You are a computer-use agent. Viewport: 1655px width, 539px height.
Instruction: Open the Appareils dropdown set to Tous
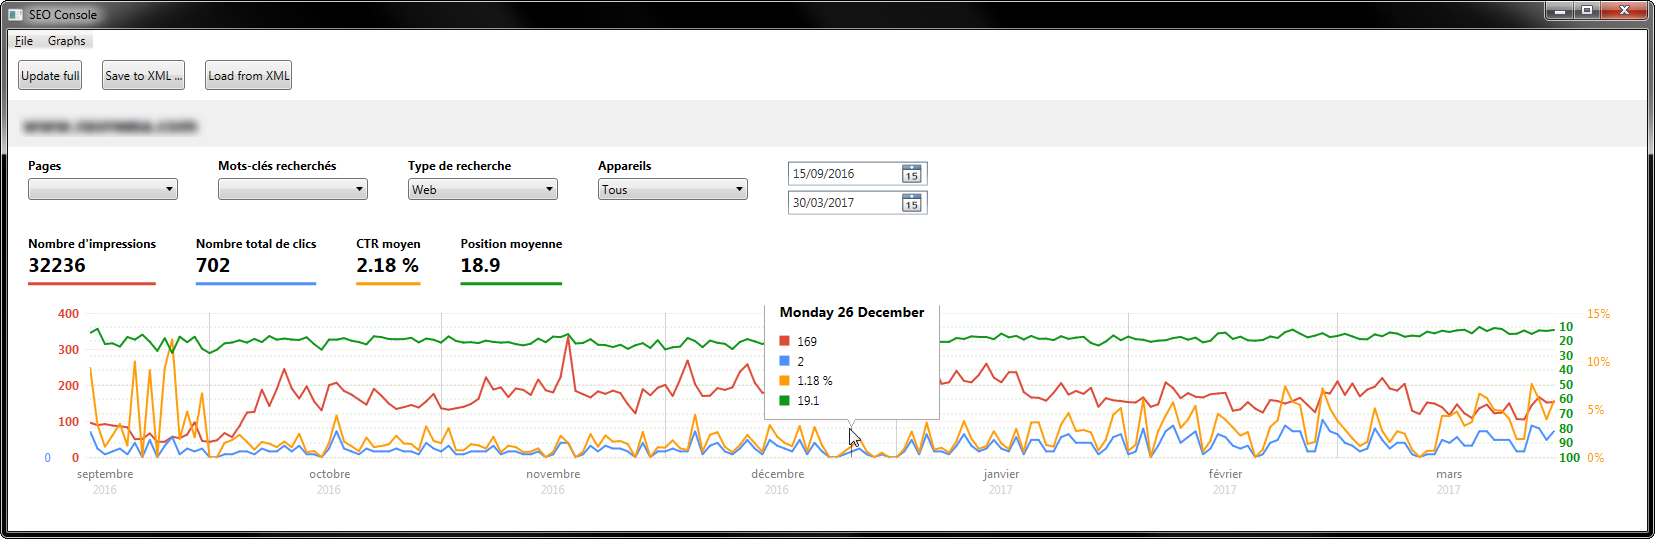pos(672,190)
